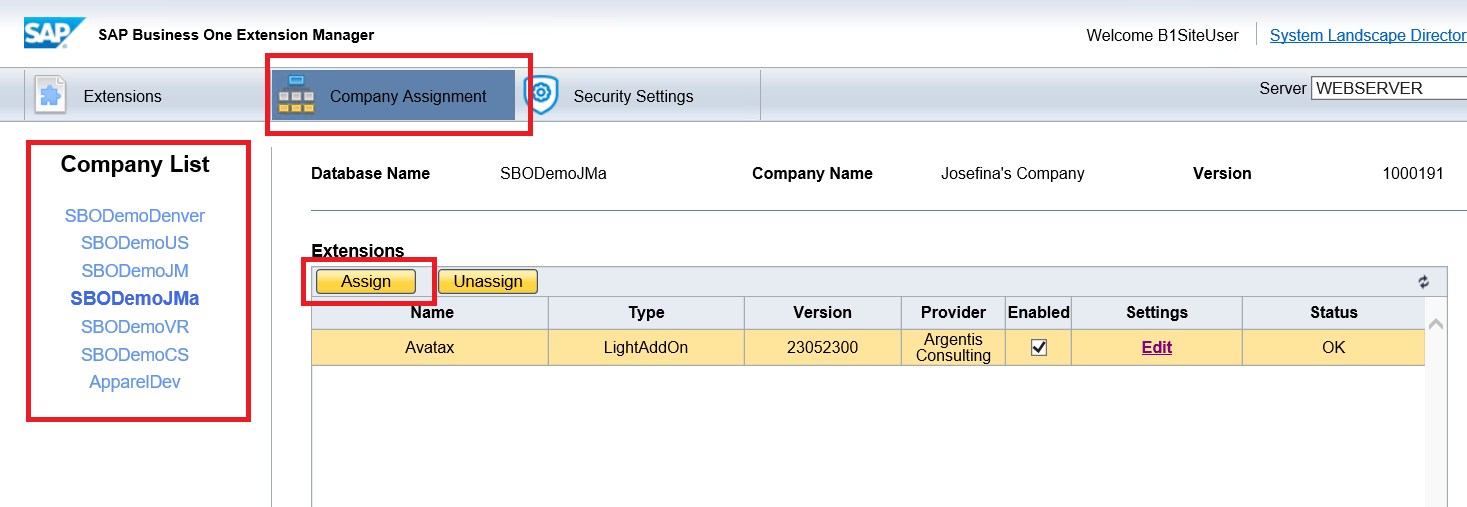The height and width of the screenshot is (507, 1467).
Task: Select SBODemoDenver in Company List
Action: (135, 215)
